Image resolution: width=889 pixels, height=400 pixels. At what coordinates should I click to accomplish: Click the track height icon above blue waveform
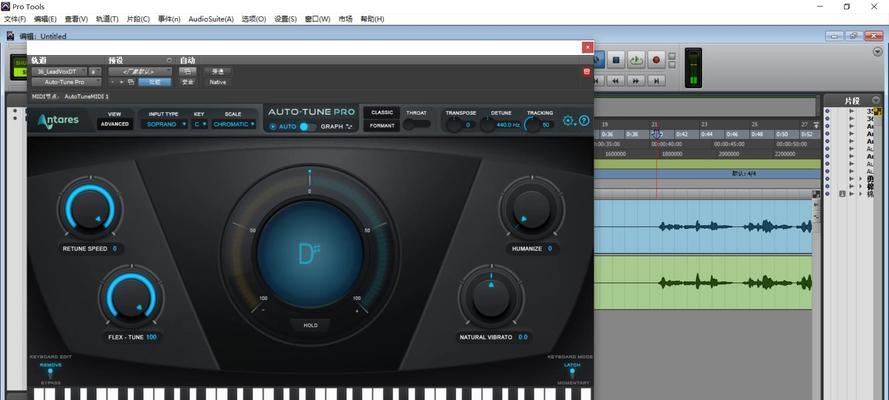tap(816, 195)
